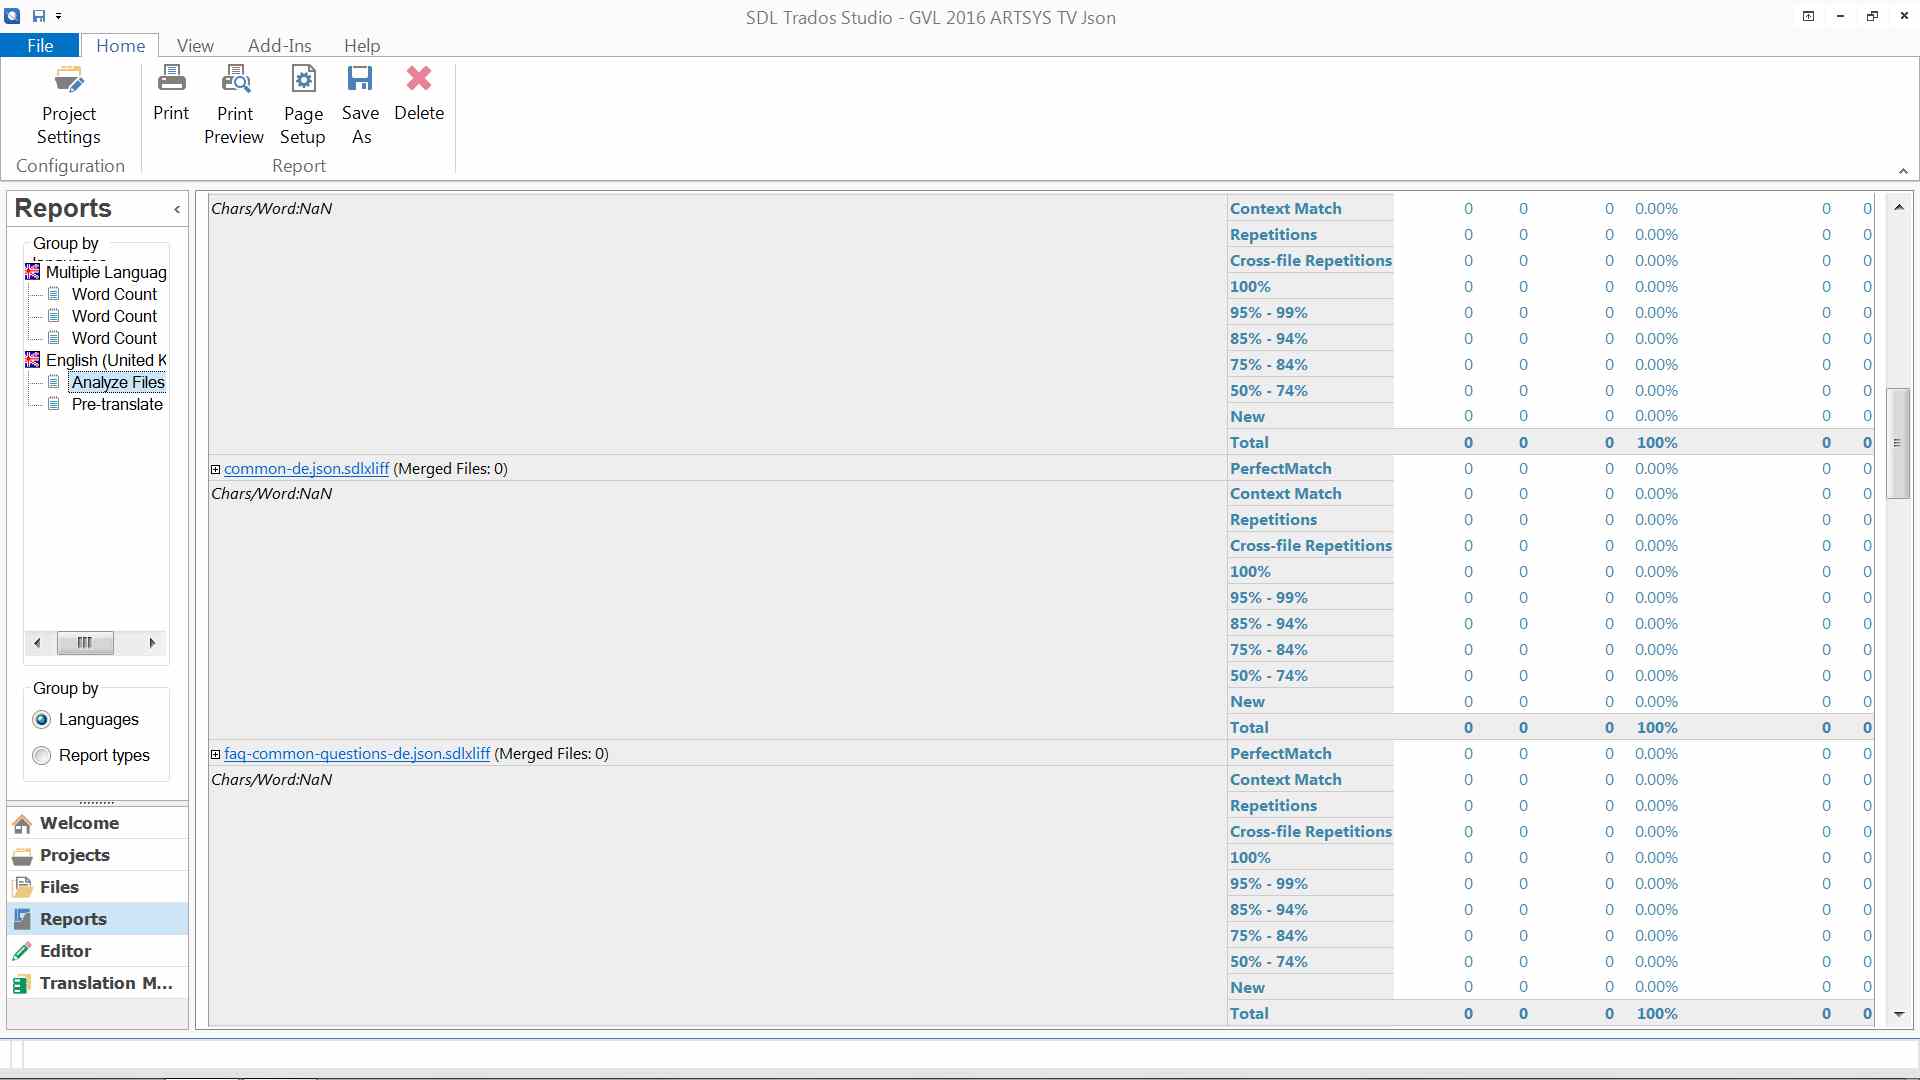
Task: Switch to Home ribbon tab
Action: pyautogui.click(x=120, y=45)
